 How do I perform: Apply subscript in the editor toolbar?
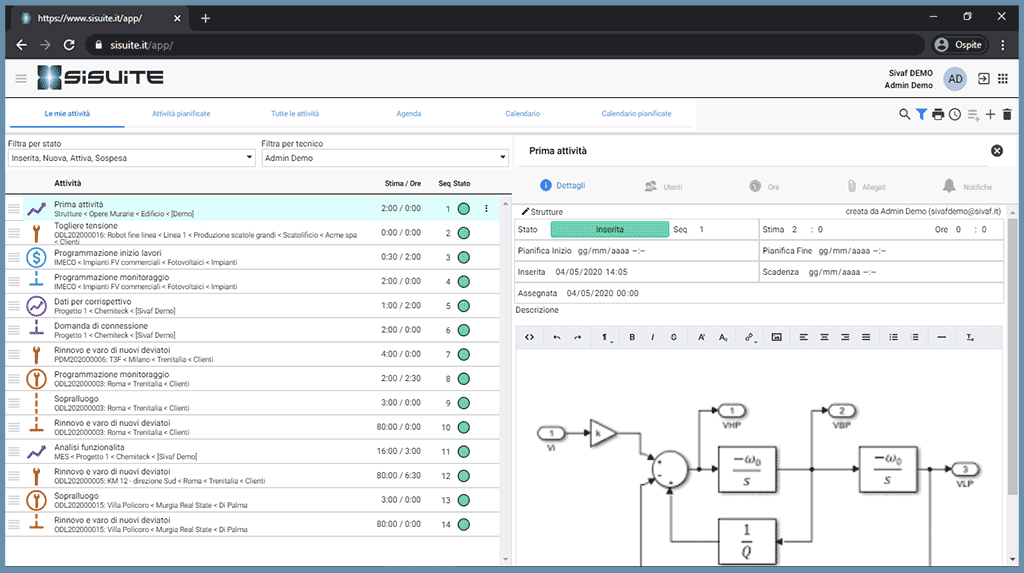click(x=723, y=337)
